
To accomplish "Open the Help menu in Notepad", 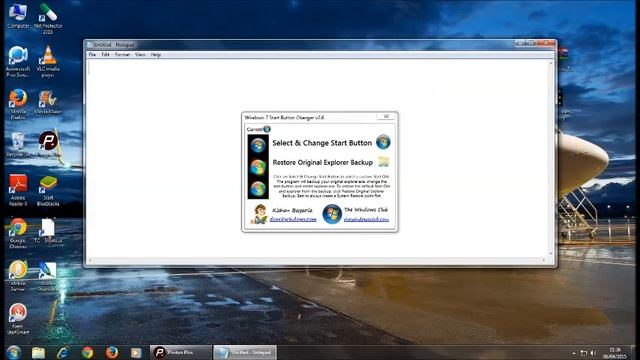I will pos(156,54).
